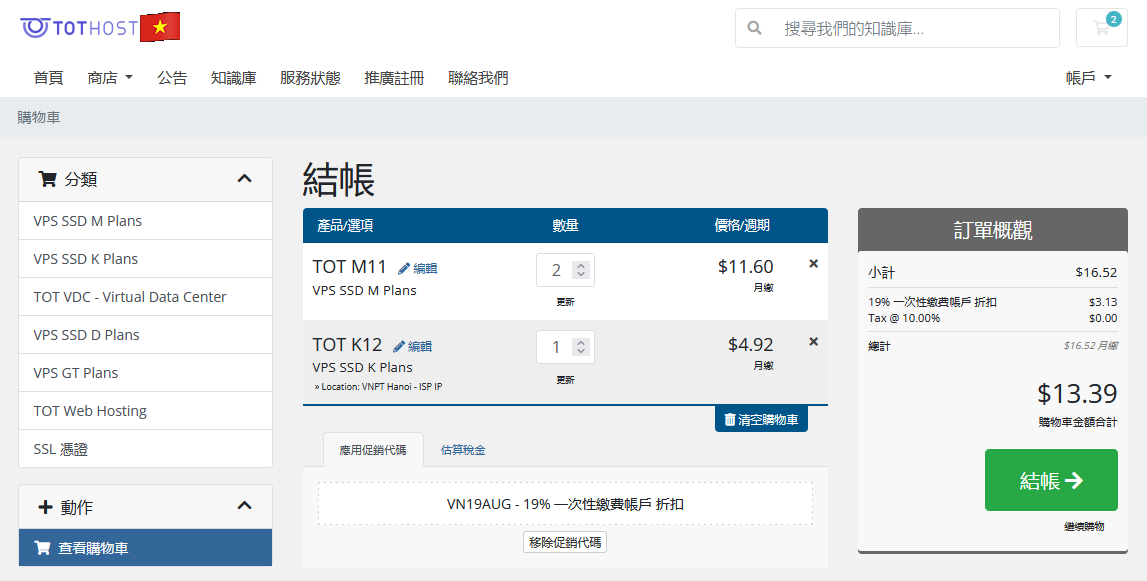Click the 移除促銷代碼 button
The height and width of the screenshot is (581, 1147).
[565, 543]
